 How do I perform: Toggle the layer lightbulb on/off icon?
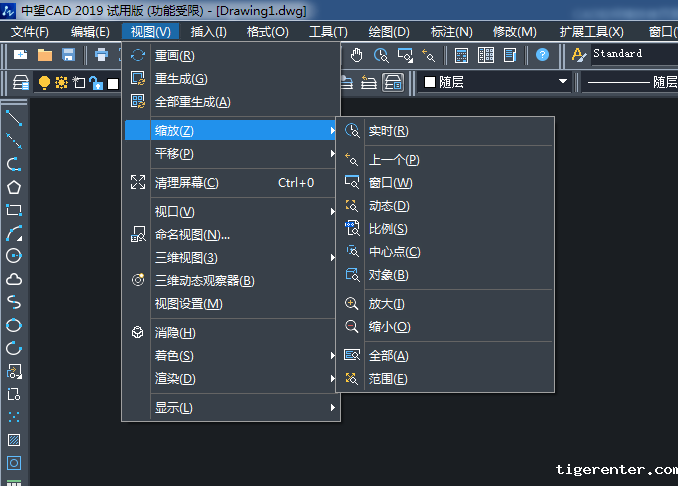[44, 82]
